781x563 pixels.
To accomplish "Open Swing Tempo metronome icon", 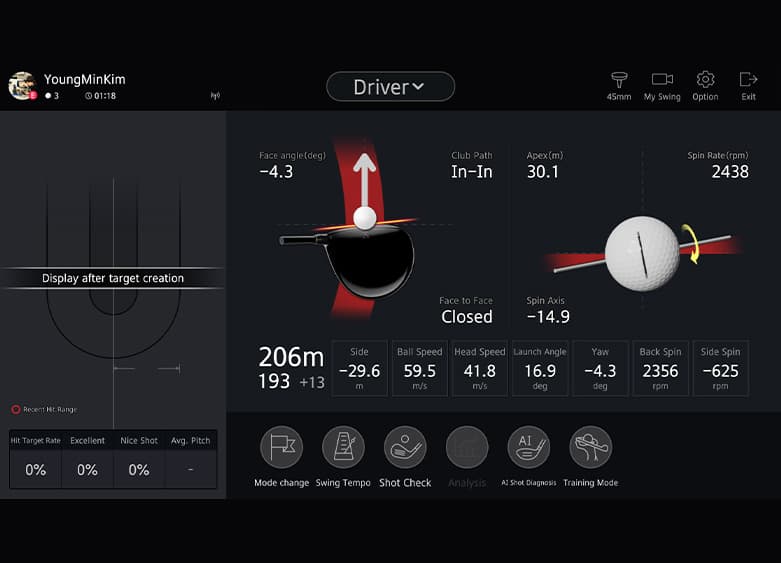I will point(343,447).
